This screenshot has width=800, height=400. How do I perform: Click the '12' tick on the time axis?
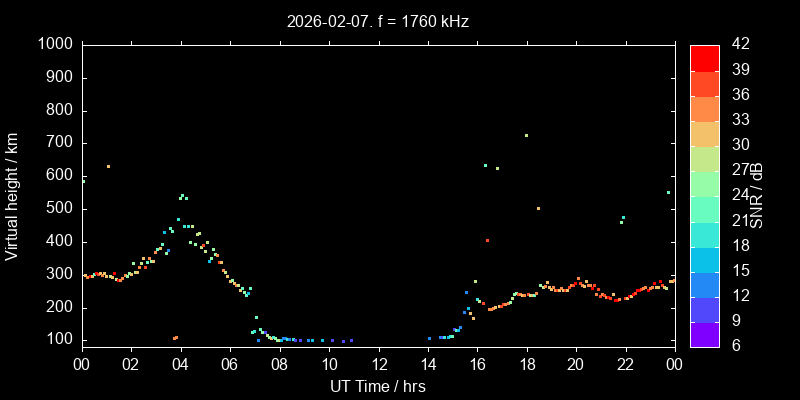378,364
